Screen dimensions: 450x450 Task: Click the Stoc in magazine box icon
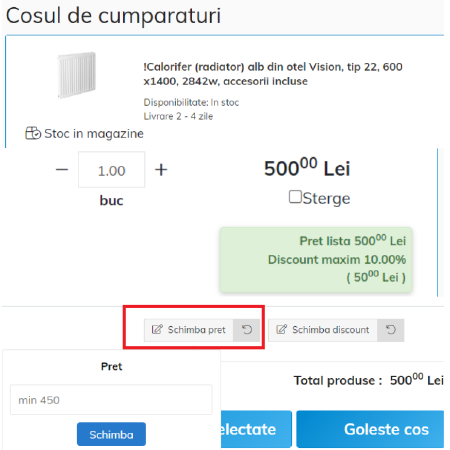[x=33, y=133]
